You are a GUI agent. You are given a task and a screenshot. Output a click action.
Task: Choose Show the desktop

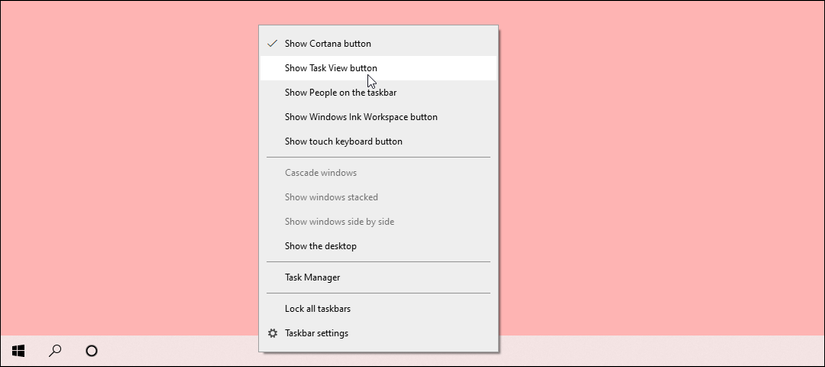coord(378,246)
